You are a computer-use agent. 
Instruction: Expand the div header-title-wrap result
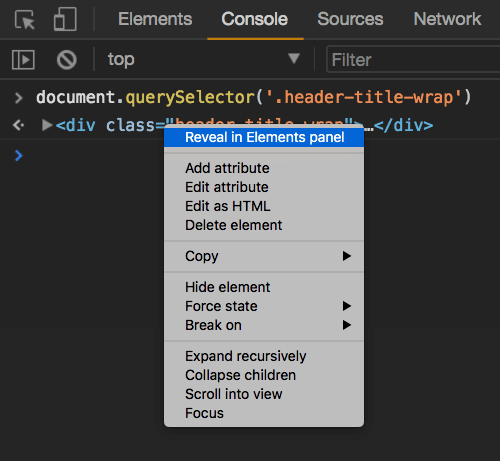click(x=47, y=125)
